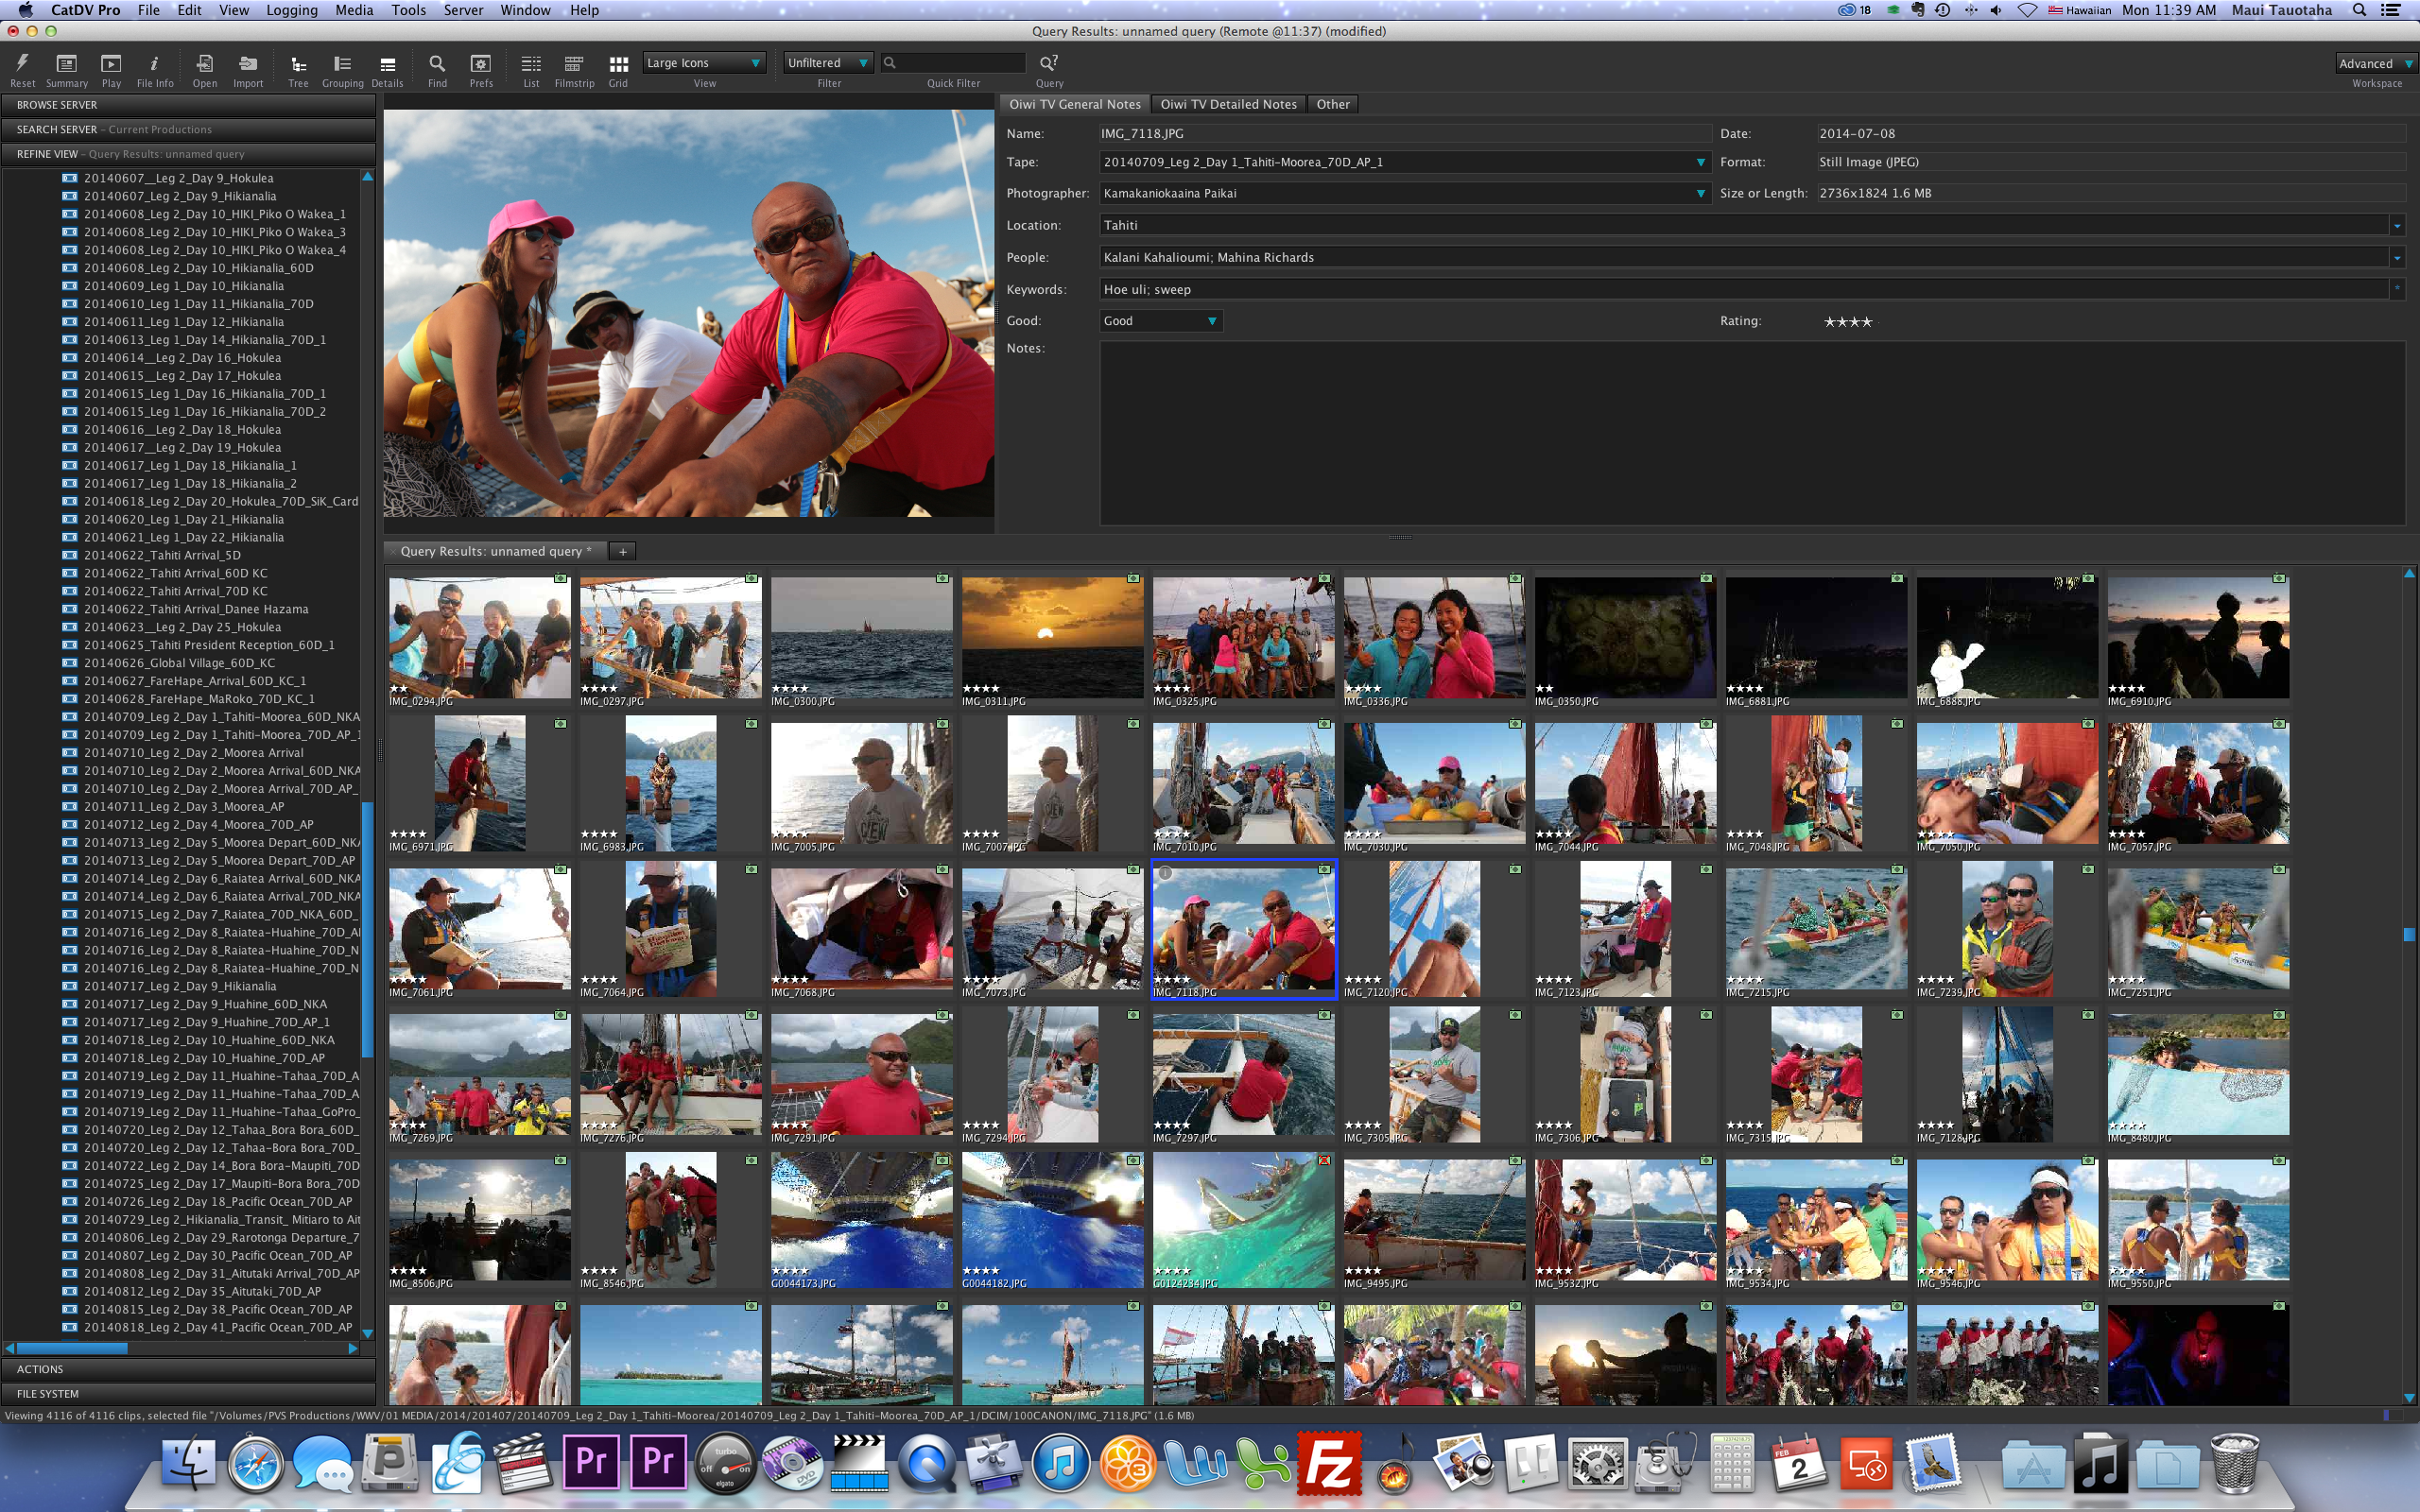Click the Find magnifier toolbar icon
The image size is (2420, 1512).
coord(437,64)
